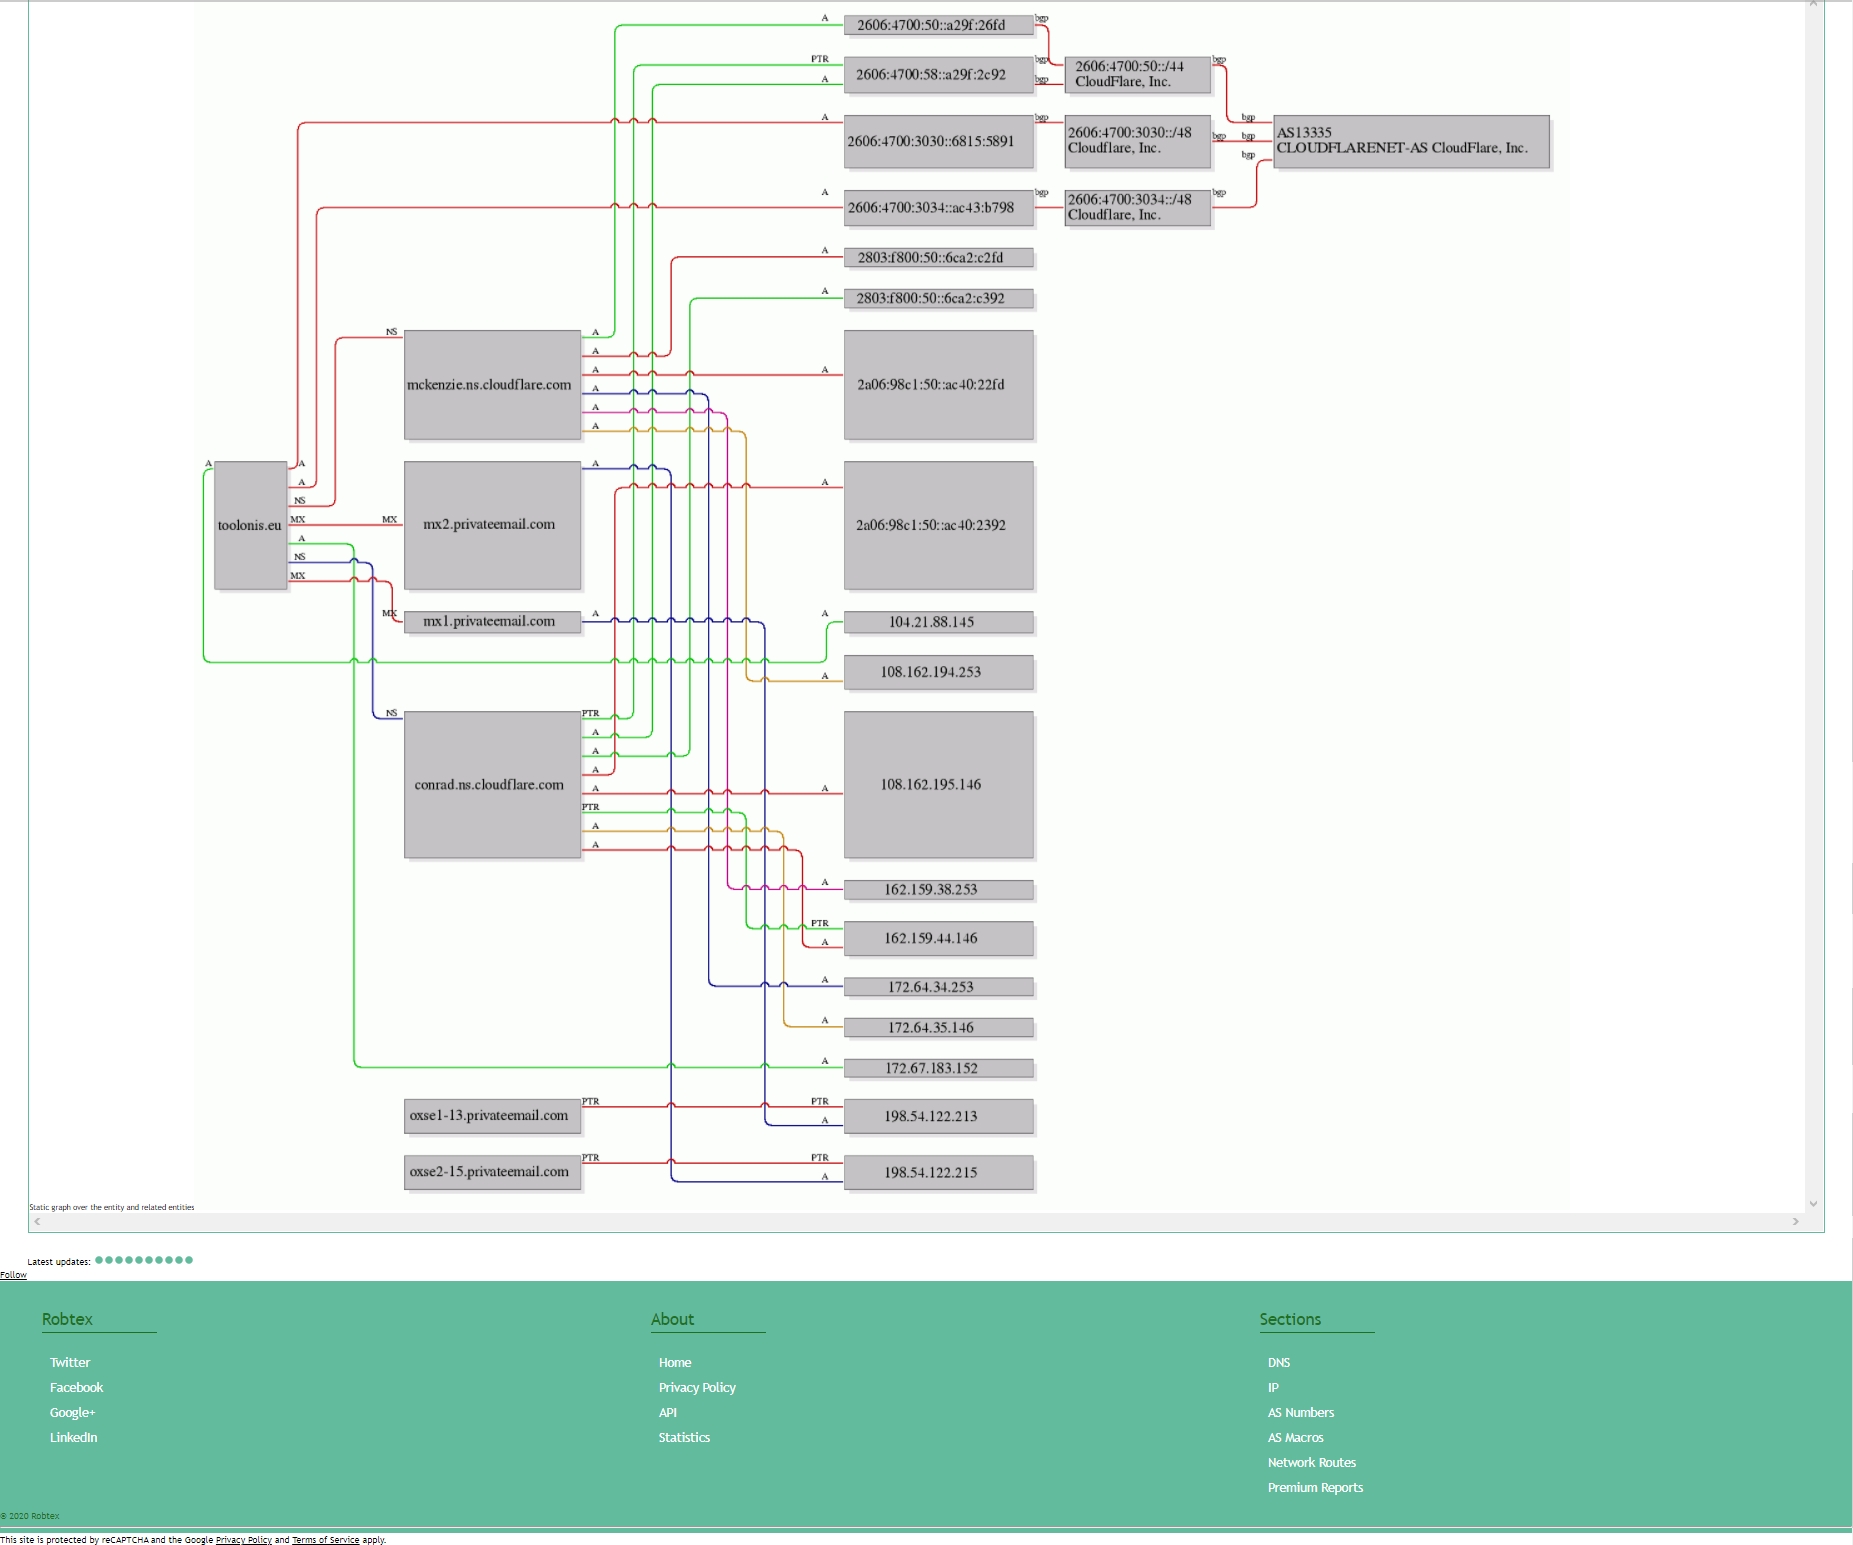
Task: Click the Follow link
Action: pyautogui.click(x=13, y=1274)
